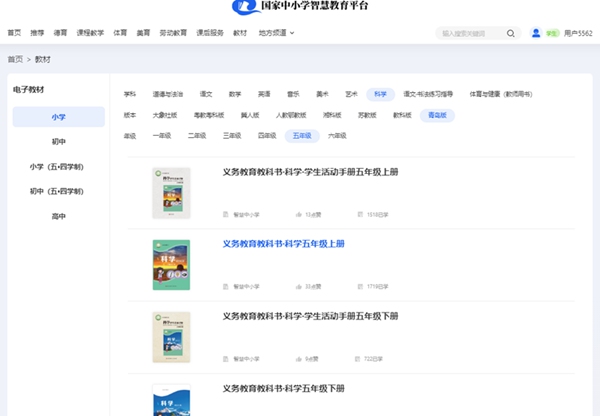This screenshot has height=416, width=600.
Task: Open the 课后服务 menu item
Action: tap(209, 33)
